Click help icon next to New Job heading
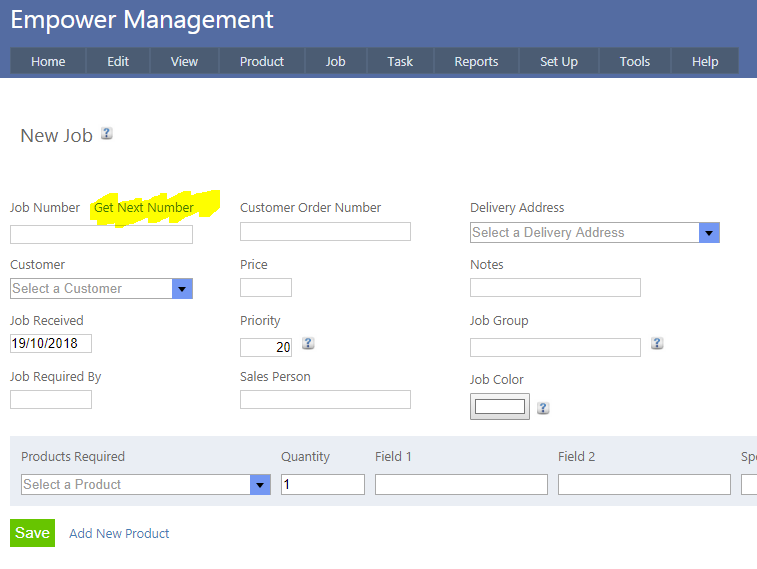The image size is (757, 569). [x=107, y=133]
